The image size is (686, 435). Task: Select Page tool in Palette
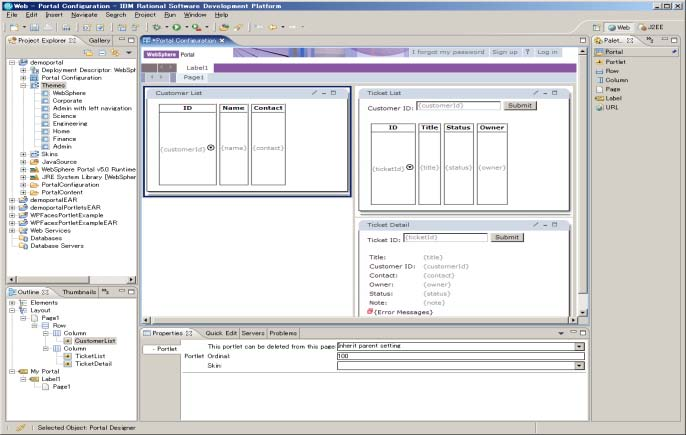click(608, 89)
